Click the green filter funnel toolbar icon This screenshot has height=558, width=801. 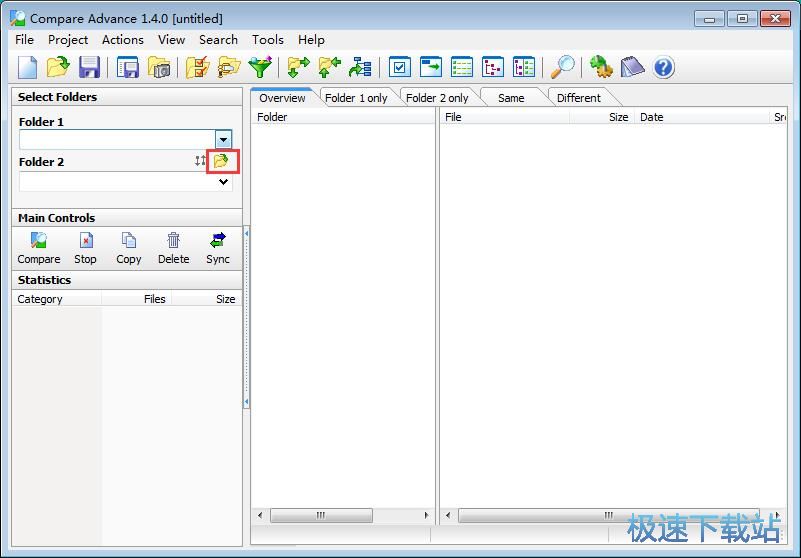click(260, 67)
